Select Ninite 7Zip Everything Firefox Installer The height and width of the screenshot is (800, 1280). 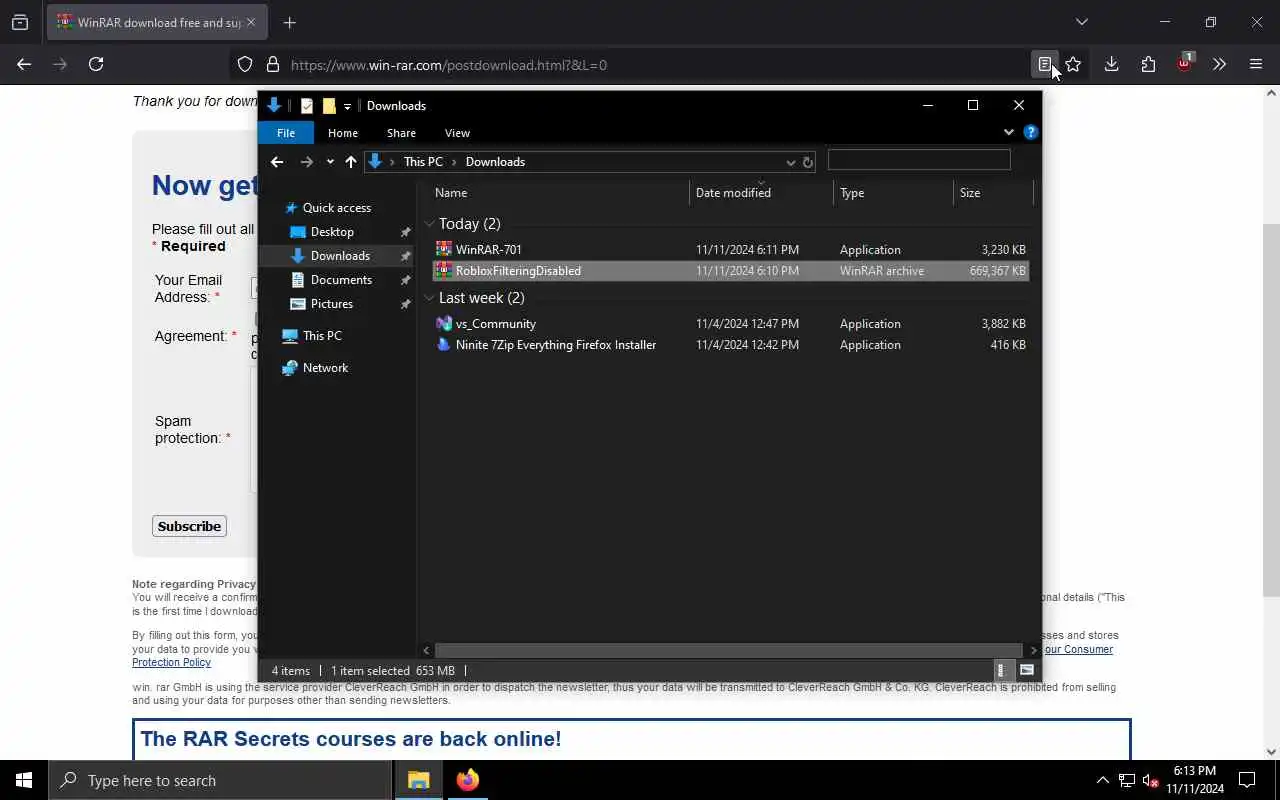pyautogui.click(x=730, y=345)
